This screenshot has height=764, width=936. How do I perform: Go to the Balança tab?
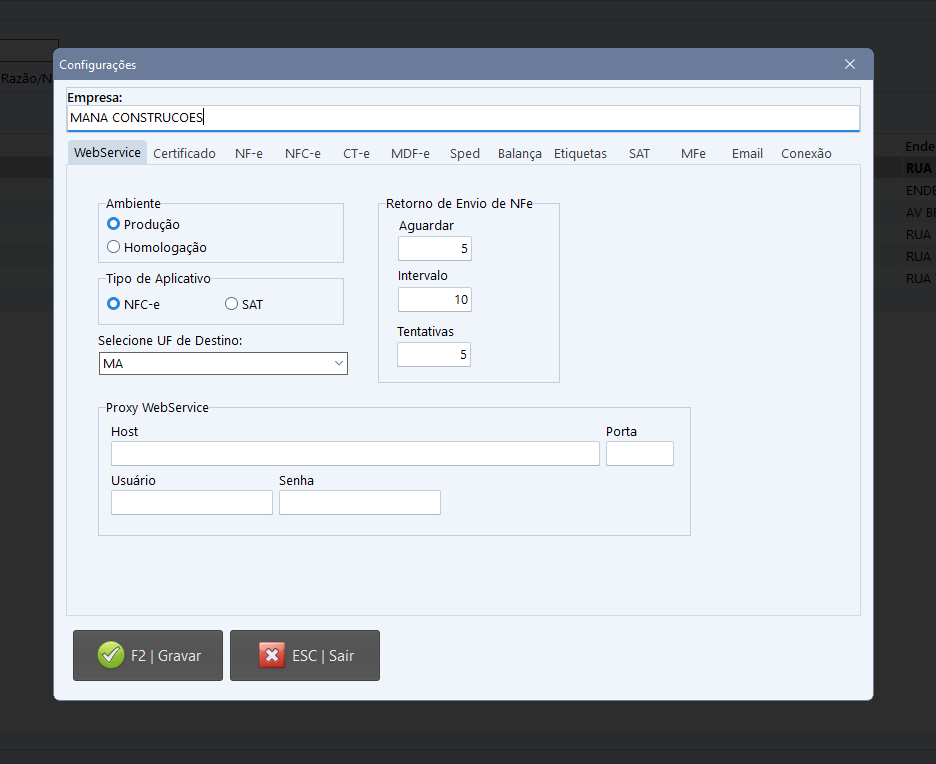pyautogui.click(x=519, y=153)
